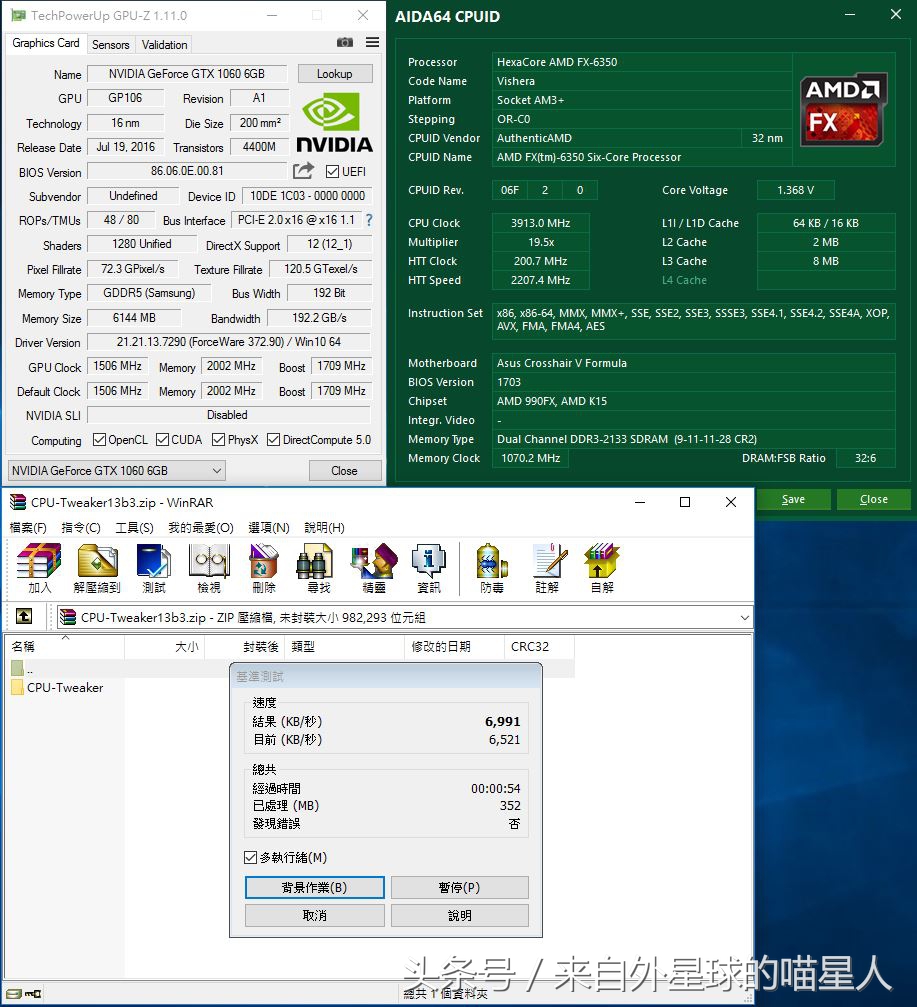Click the BIOS export share icon in GPU-Z
Image resolution: width=917 pixels, height=1007 pixels.
coord(303,171)
